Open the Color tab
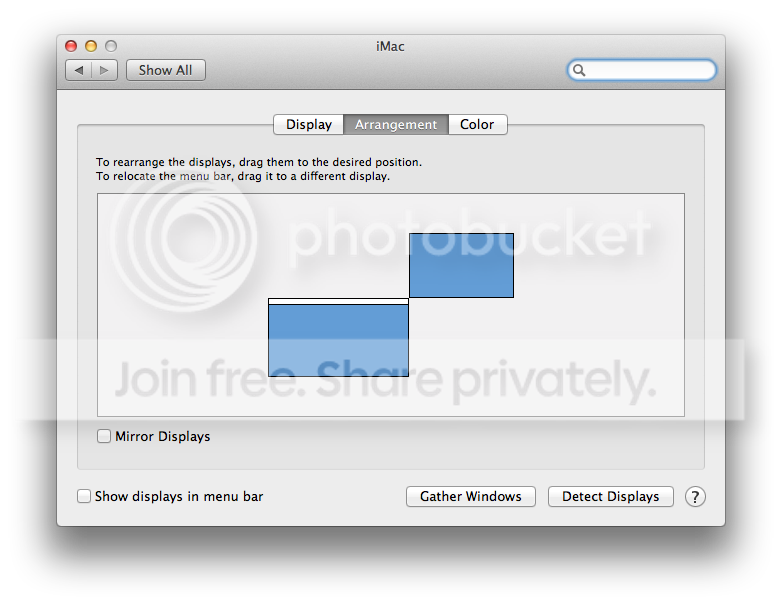Viewport: 782px width, 605px height. [477, 125]
